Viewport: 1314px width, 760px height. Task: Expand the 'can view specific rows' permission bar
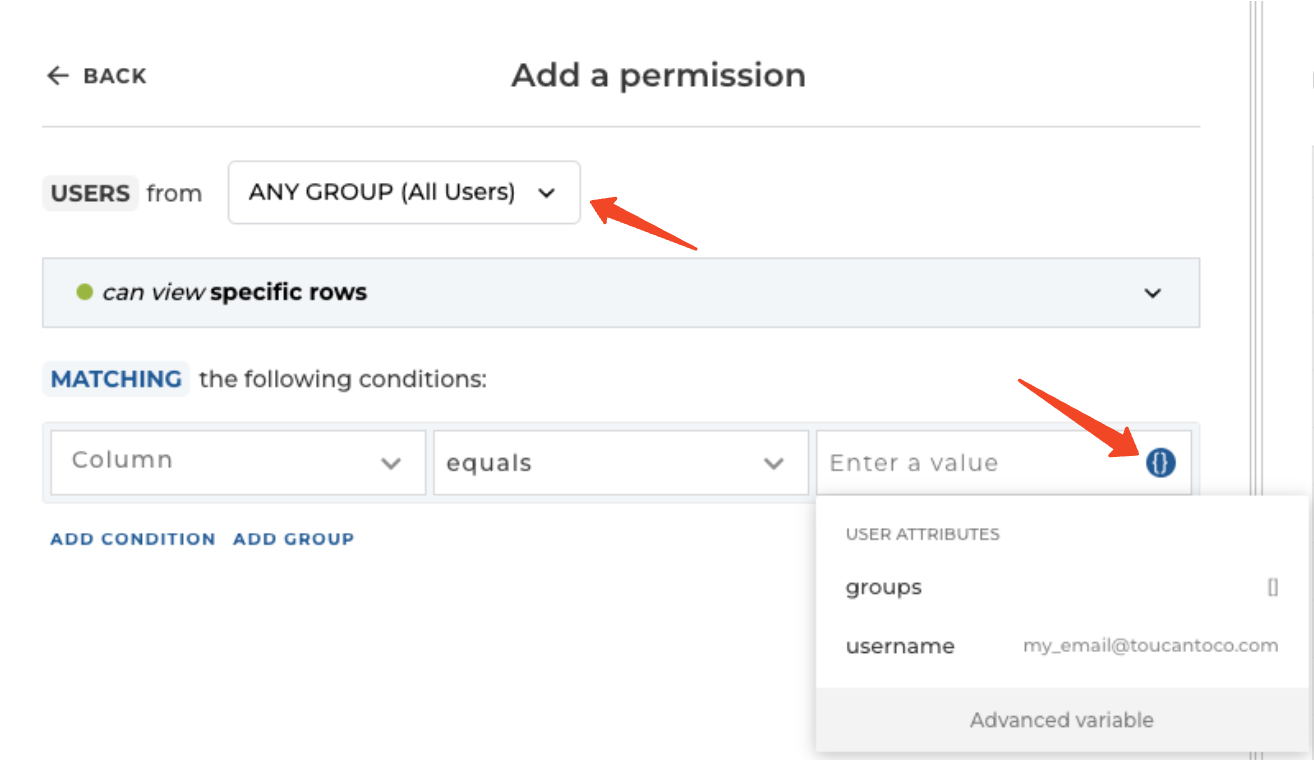pos(620,293)
